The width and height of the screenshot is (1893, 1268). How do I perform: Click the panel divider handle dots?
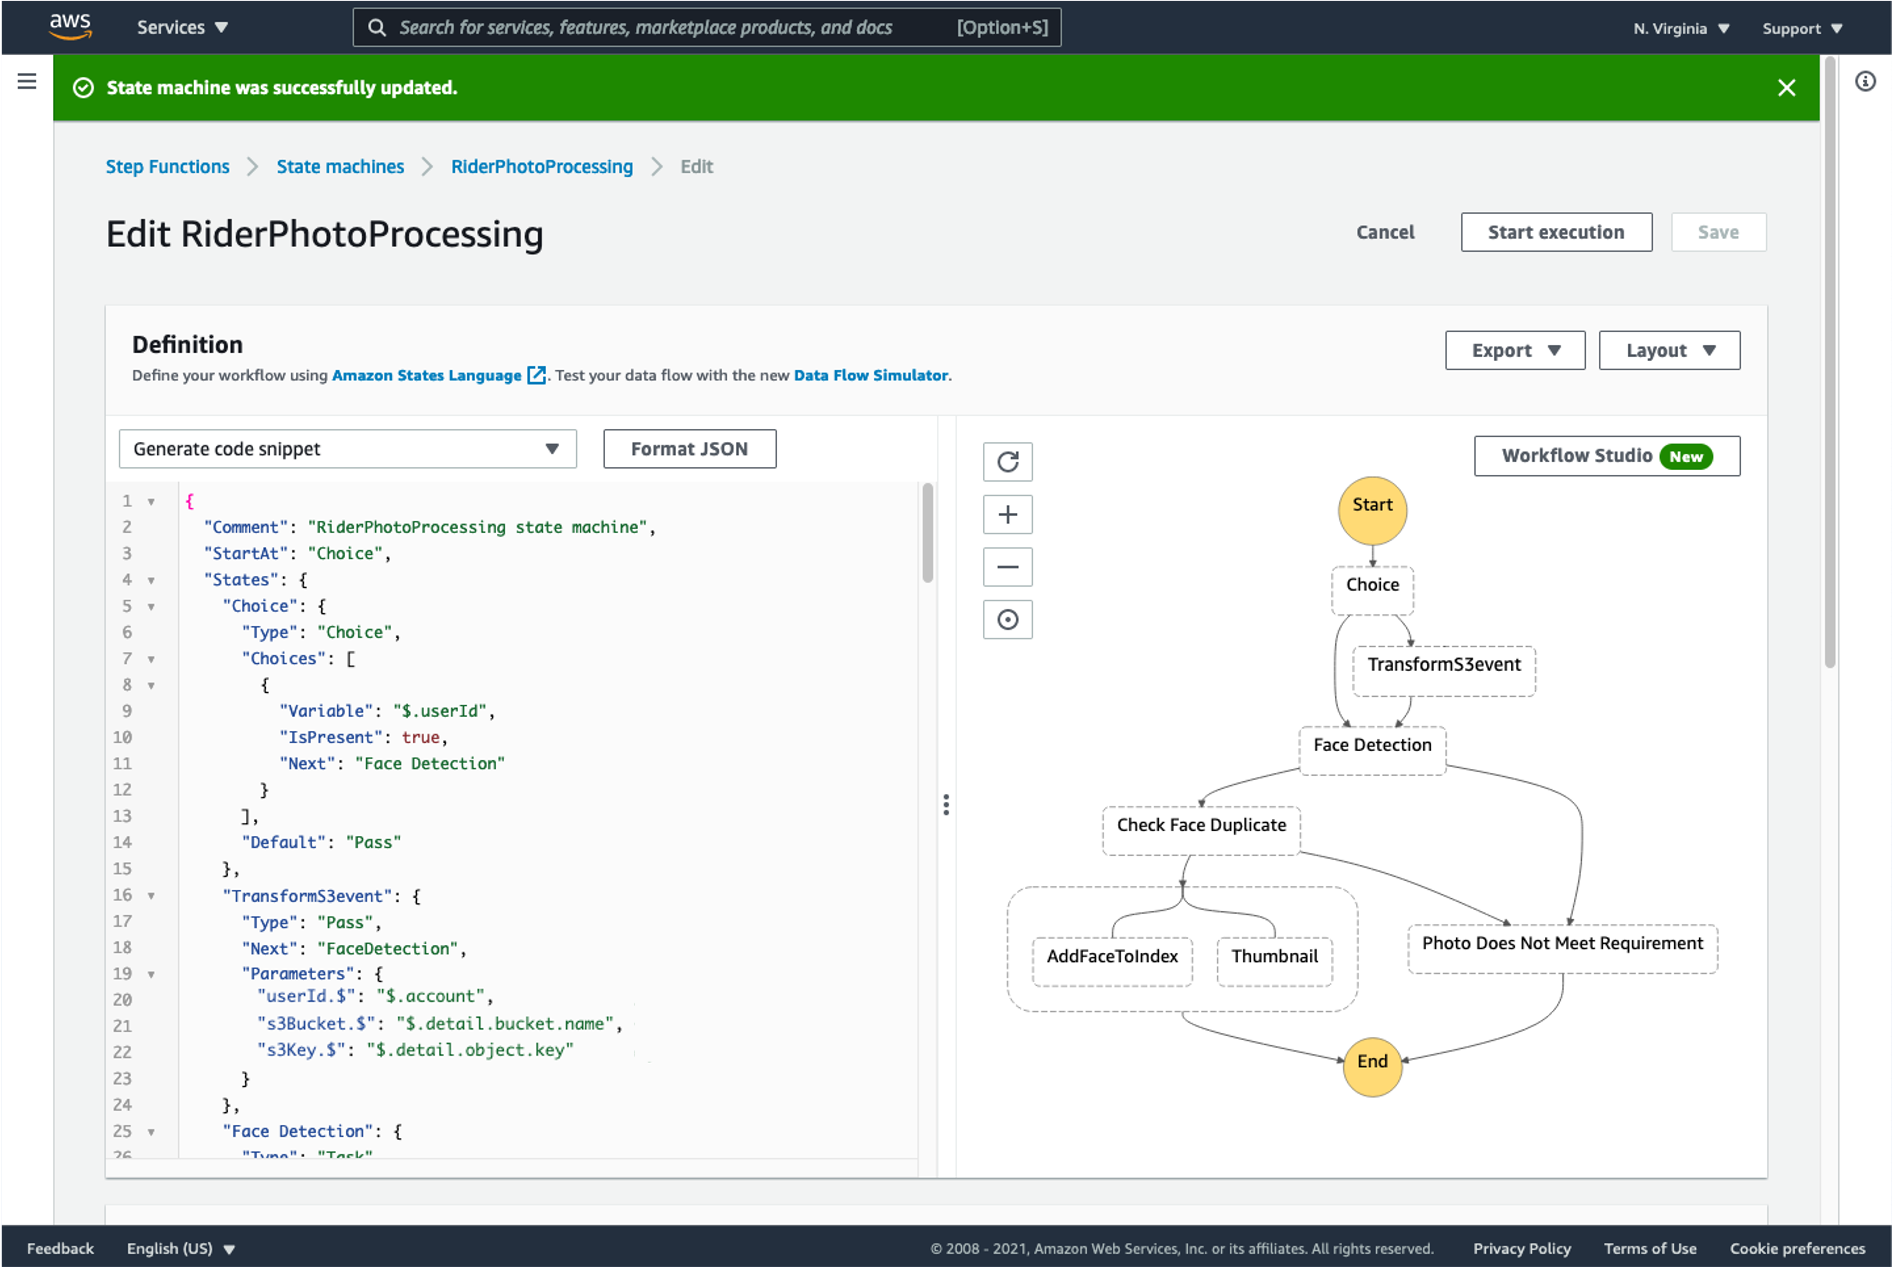pyautogui.click(x=946, y=805)
